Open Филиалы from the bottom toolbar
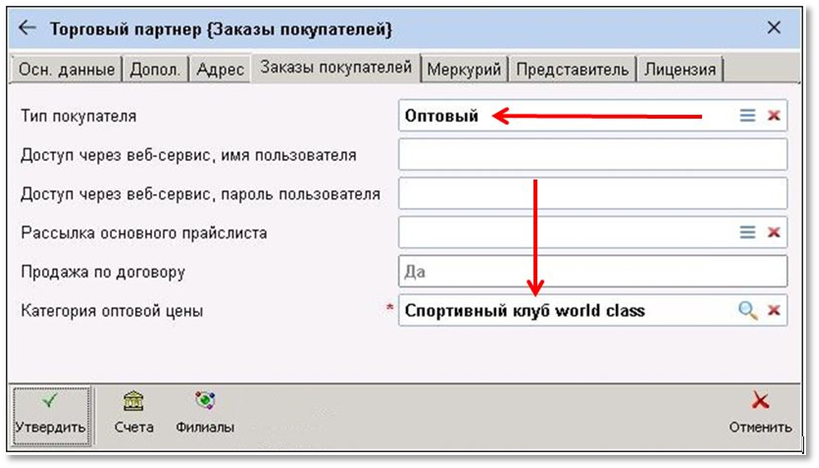The height and width of the screenshot is (468, 819). click(x=204, y=412)
